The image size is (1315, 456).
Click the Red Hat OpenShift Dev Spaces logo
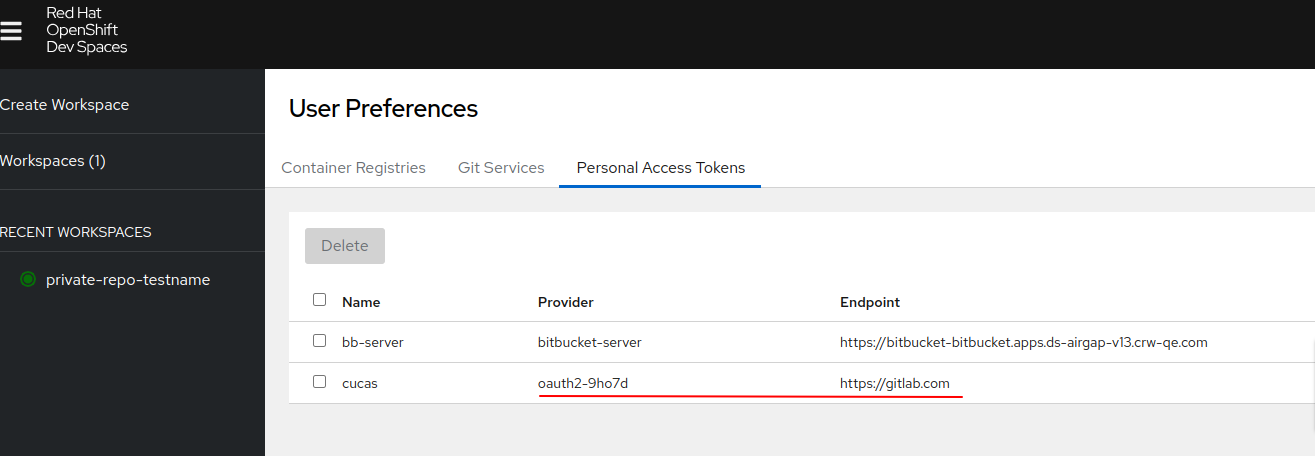coord(86,30)
